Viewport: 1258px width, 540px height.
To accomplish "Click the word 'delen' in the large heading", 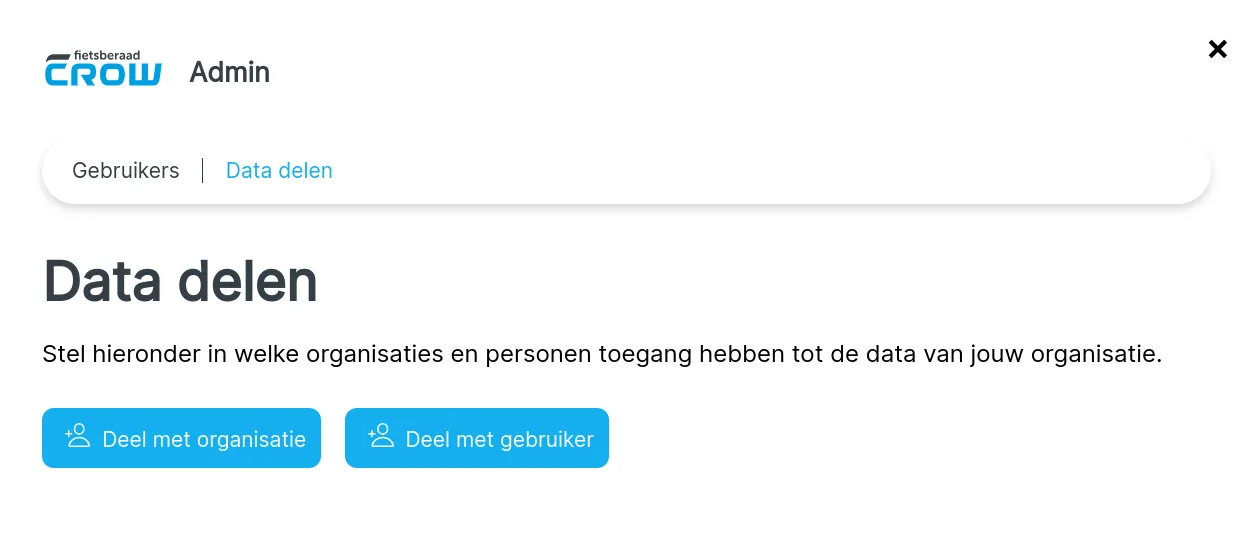I will click(x=248, y=281).
